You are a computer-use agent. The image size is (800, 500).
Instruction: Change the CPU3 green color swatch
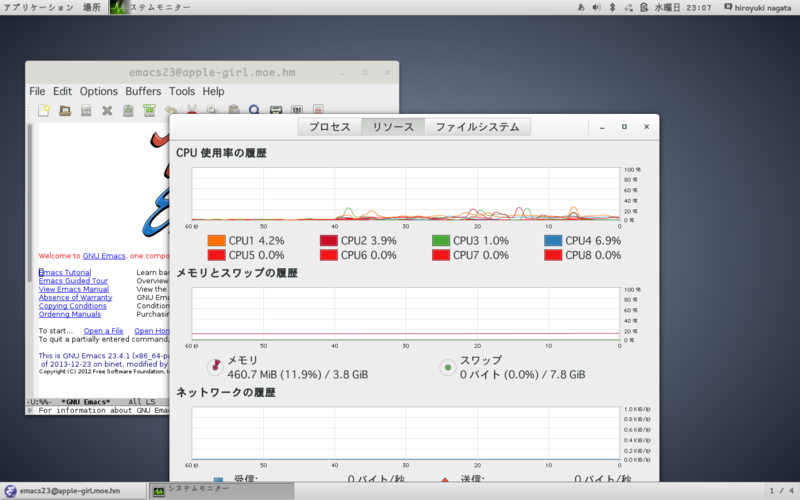[x=441, y=240]
